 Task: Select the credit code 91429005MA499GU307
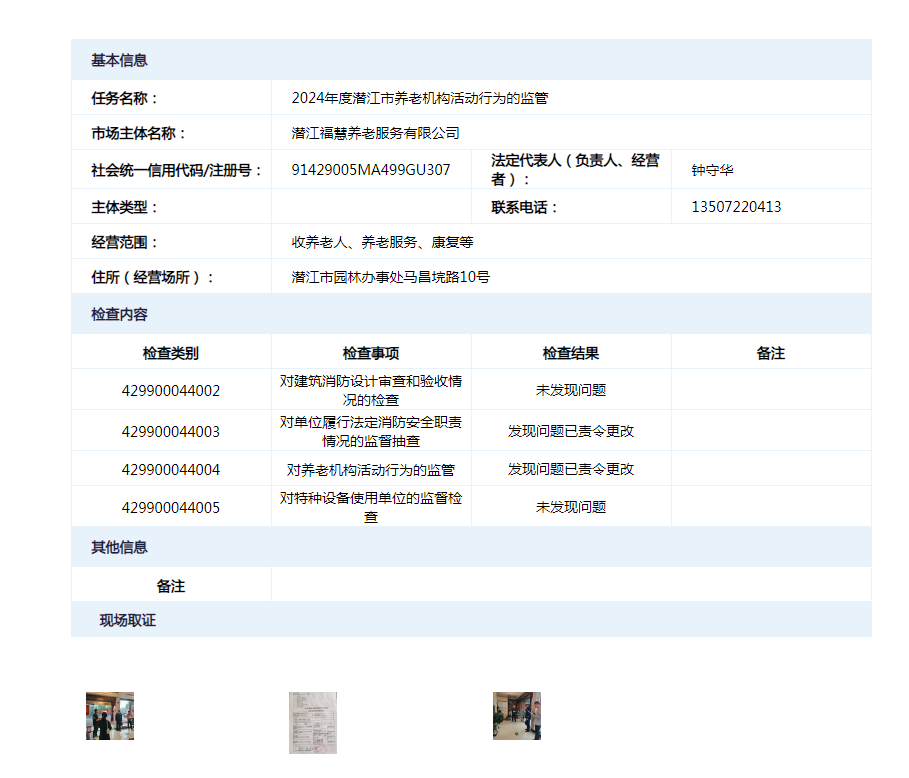370,170
